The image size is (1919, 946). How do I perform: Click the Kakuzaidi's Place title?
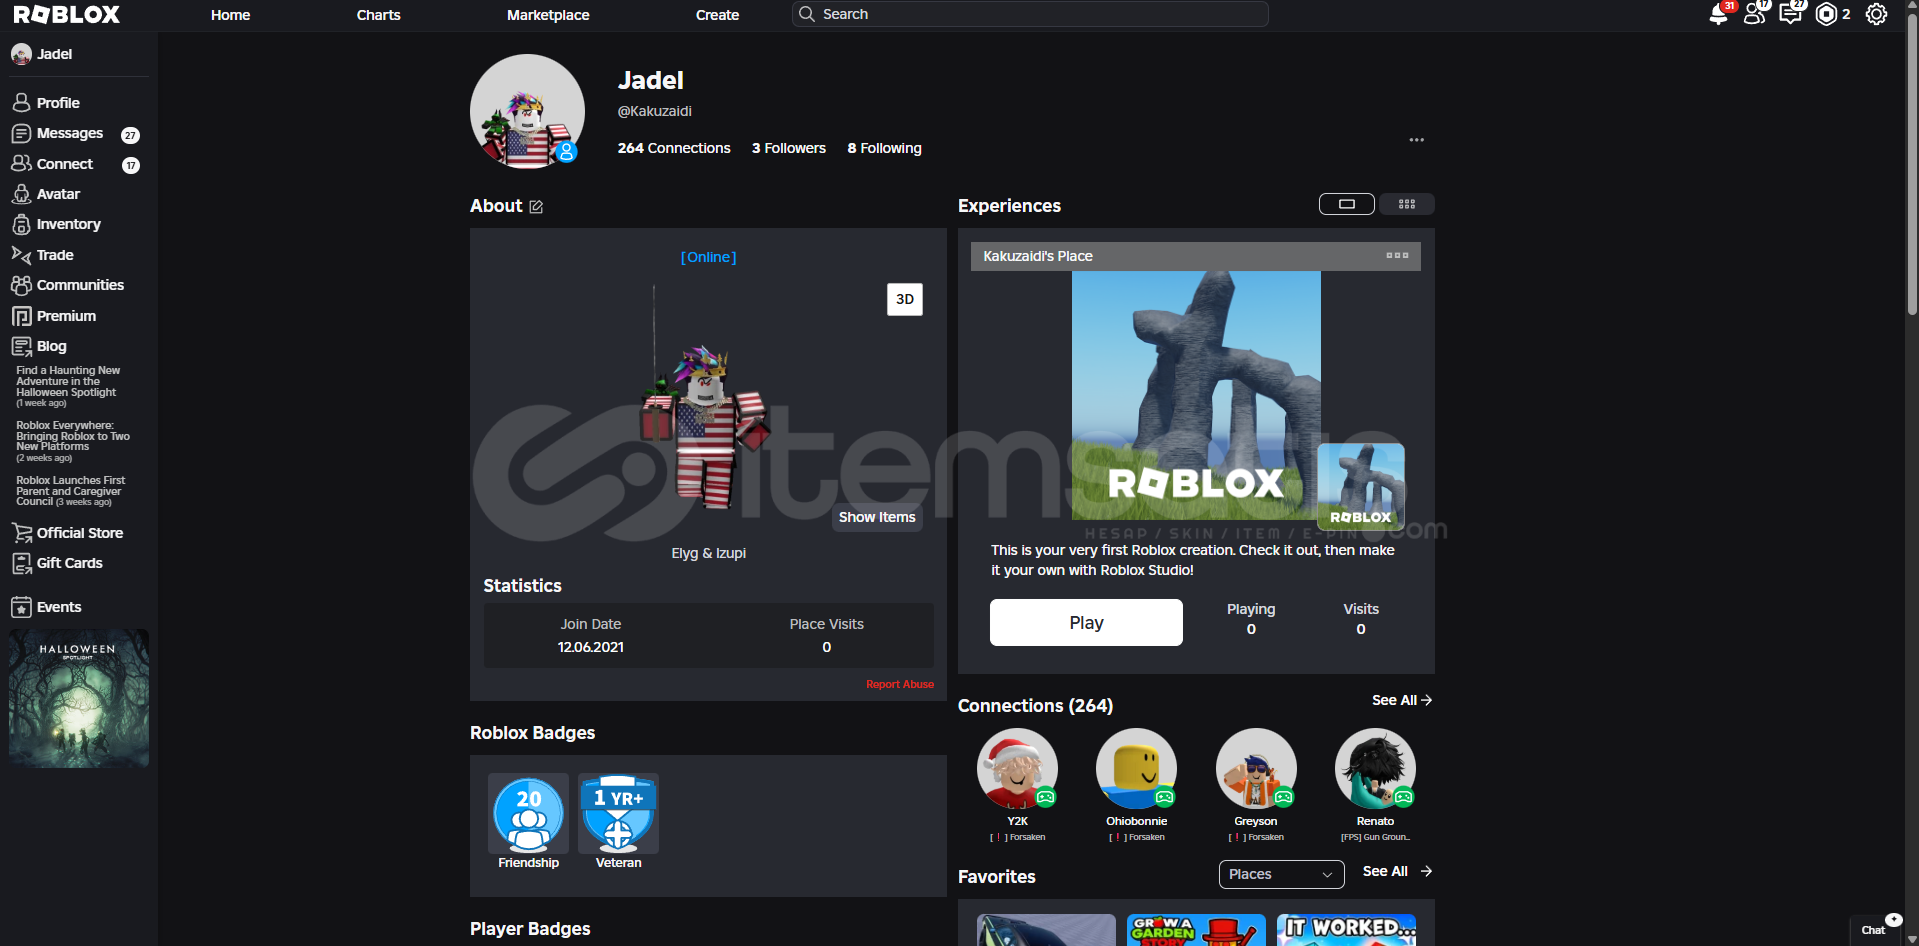tap(1038, 256)
